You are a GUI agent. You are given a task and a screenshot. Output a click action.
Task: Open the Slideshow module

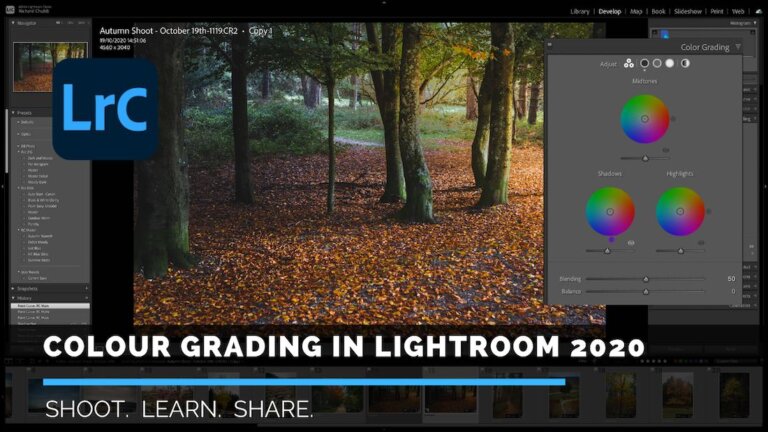[688, 11]
